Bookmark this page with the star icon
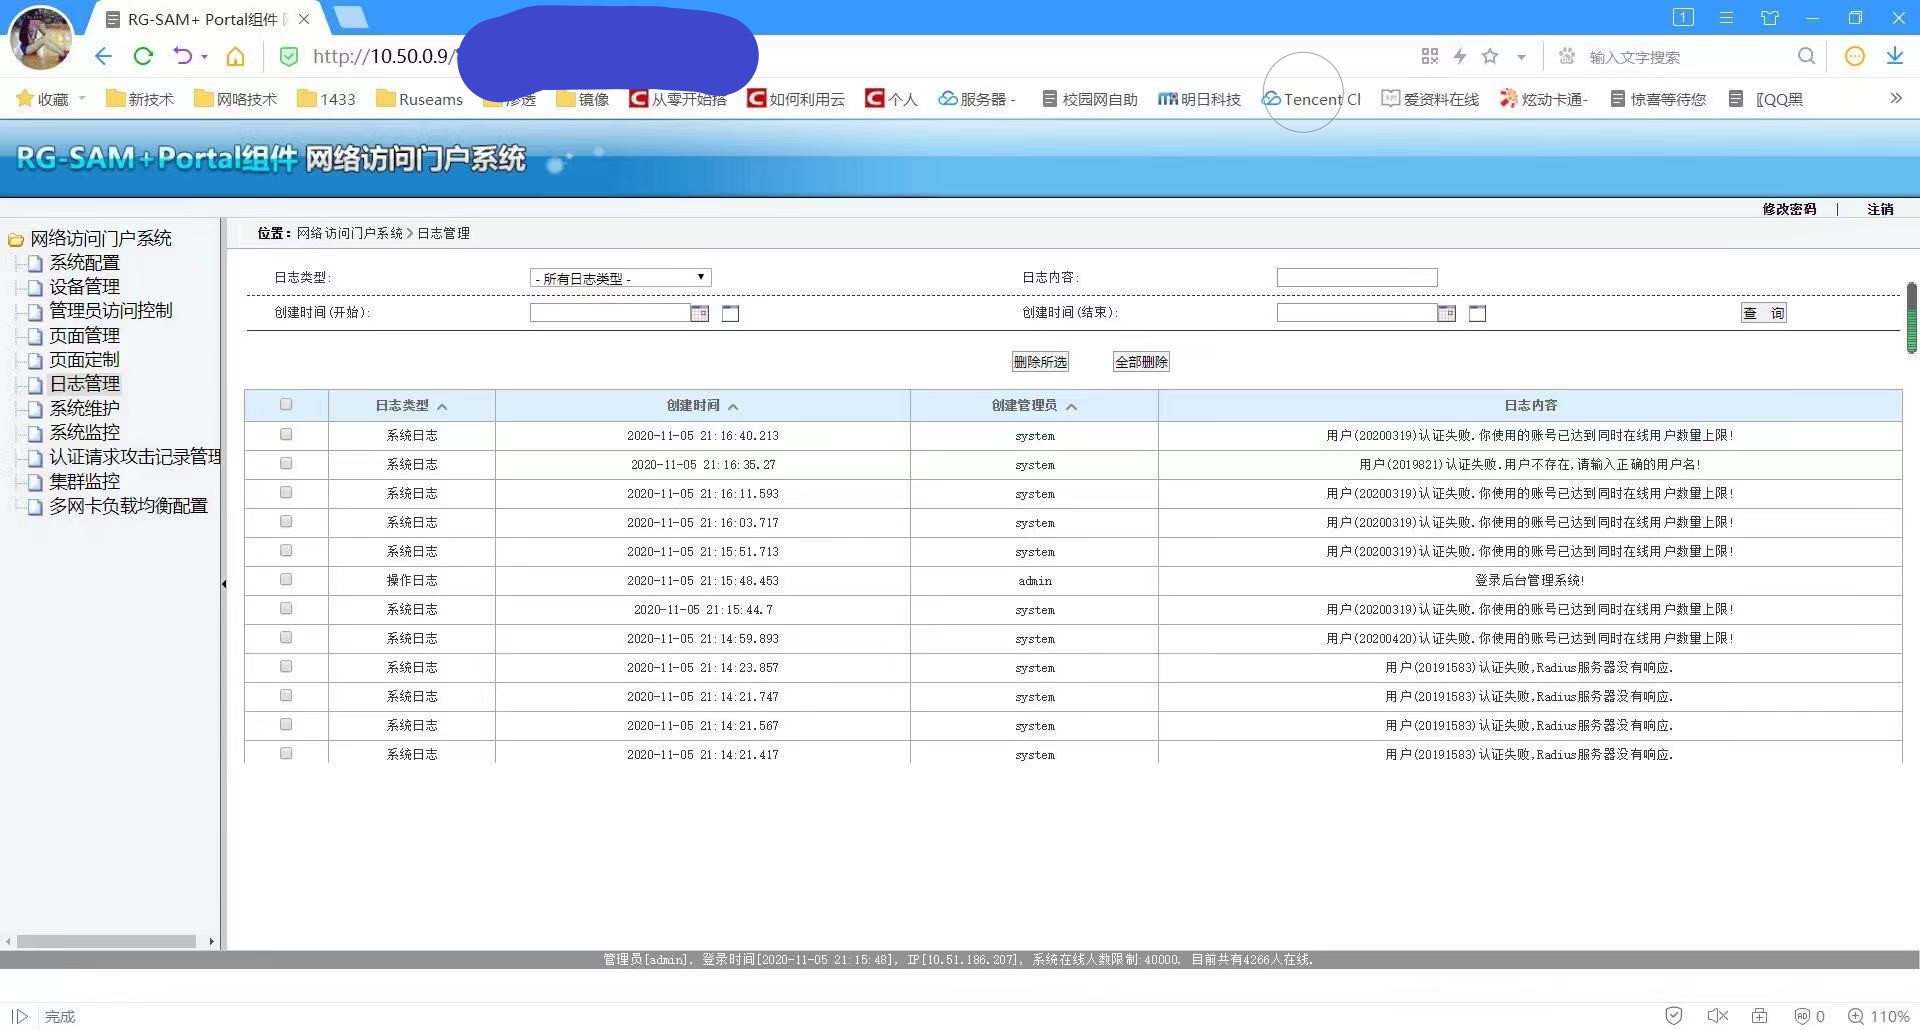Image resolution: width=1920 pixels, height=1030 pixels. (1490, 56)
